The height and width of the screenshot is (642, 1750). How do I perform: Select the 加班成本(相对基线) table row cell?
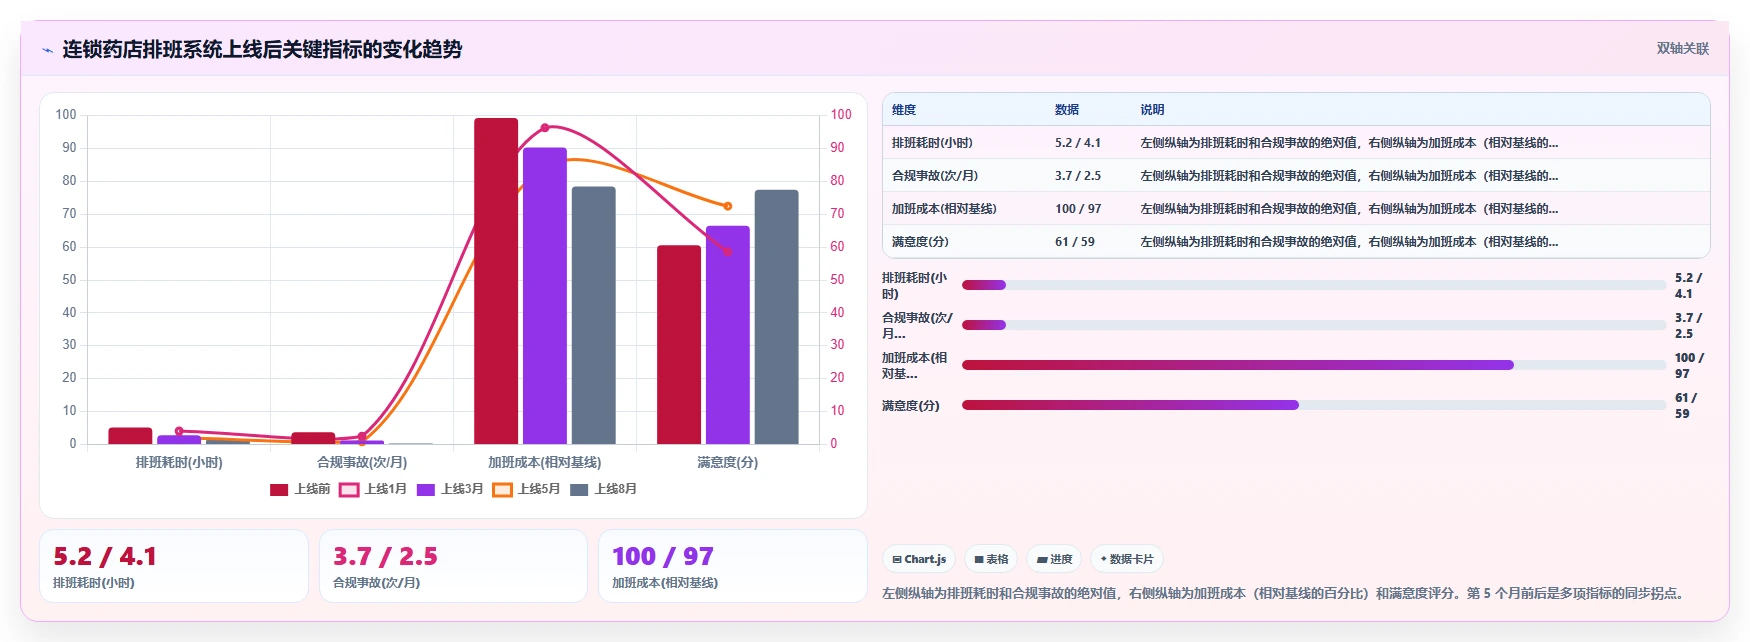pyautogui.click(x=944, y=209)
